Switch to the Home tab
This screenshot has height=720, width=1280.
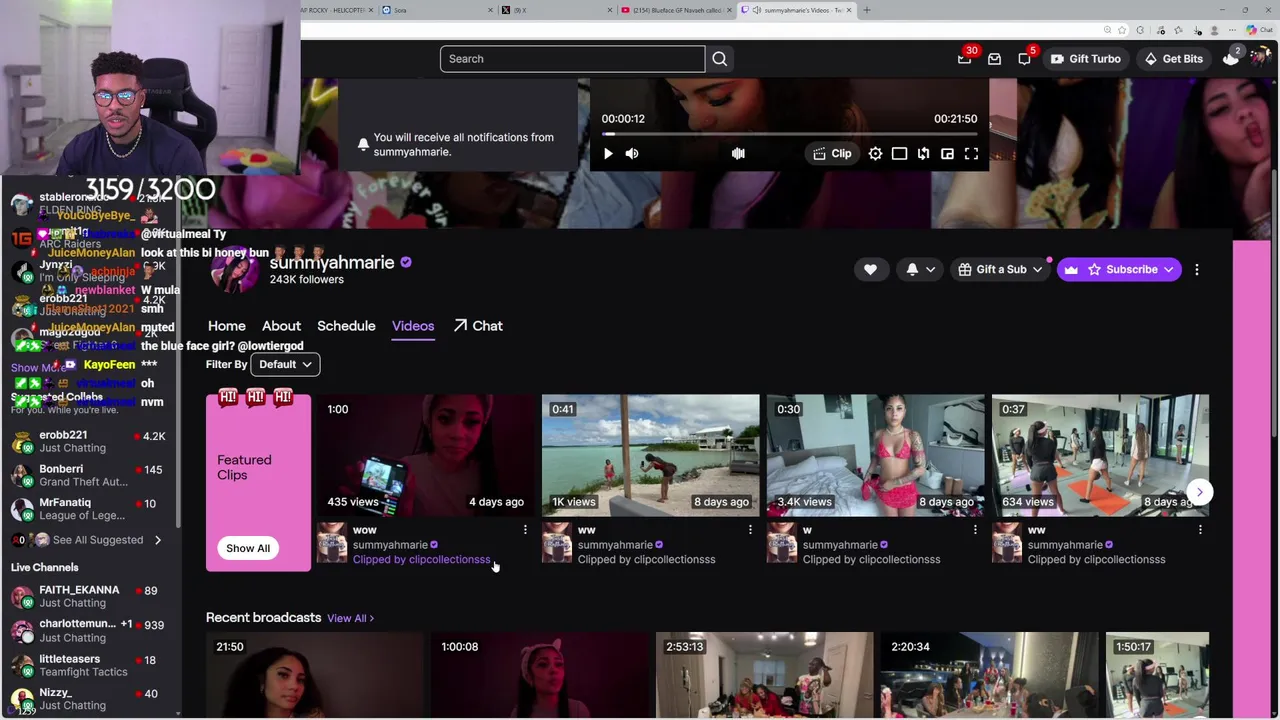(227, 326)
